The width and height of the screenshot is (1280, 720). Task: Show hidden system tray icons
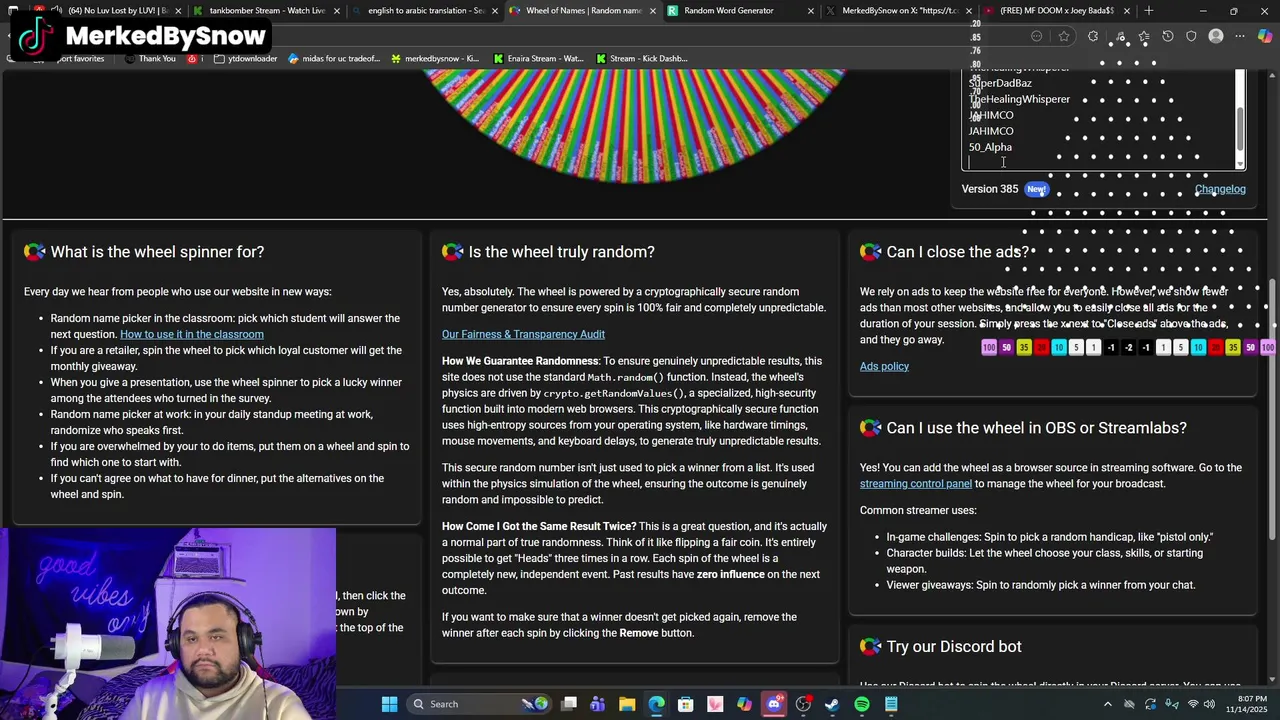[1107, 704]
